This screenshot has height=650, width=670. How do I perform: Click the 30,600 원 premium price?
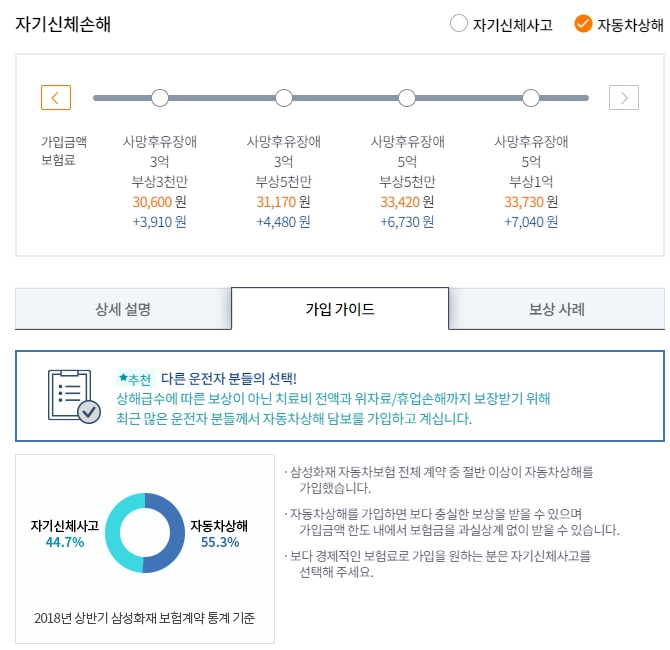pyautogui.click(x=159, y=202)
